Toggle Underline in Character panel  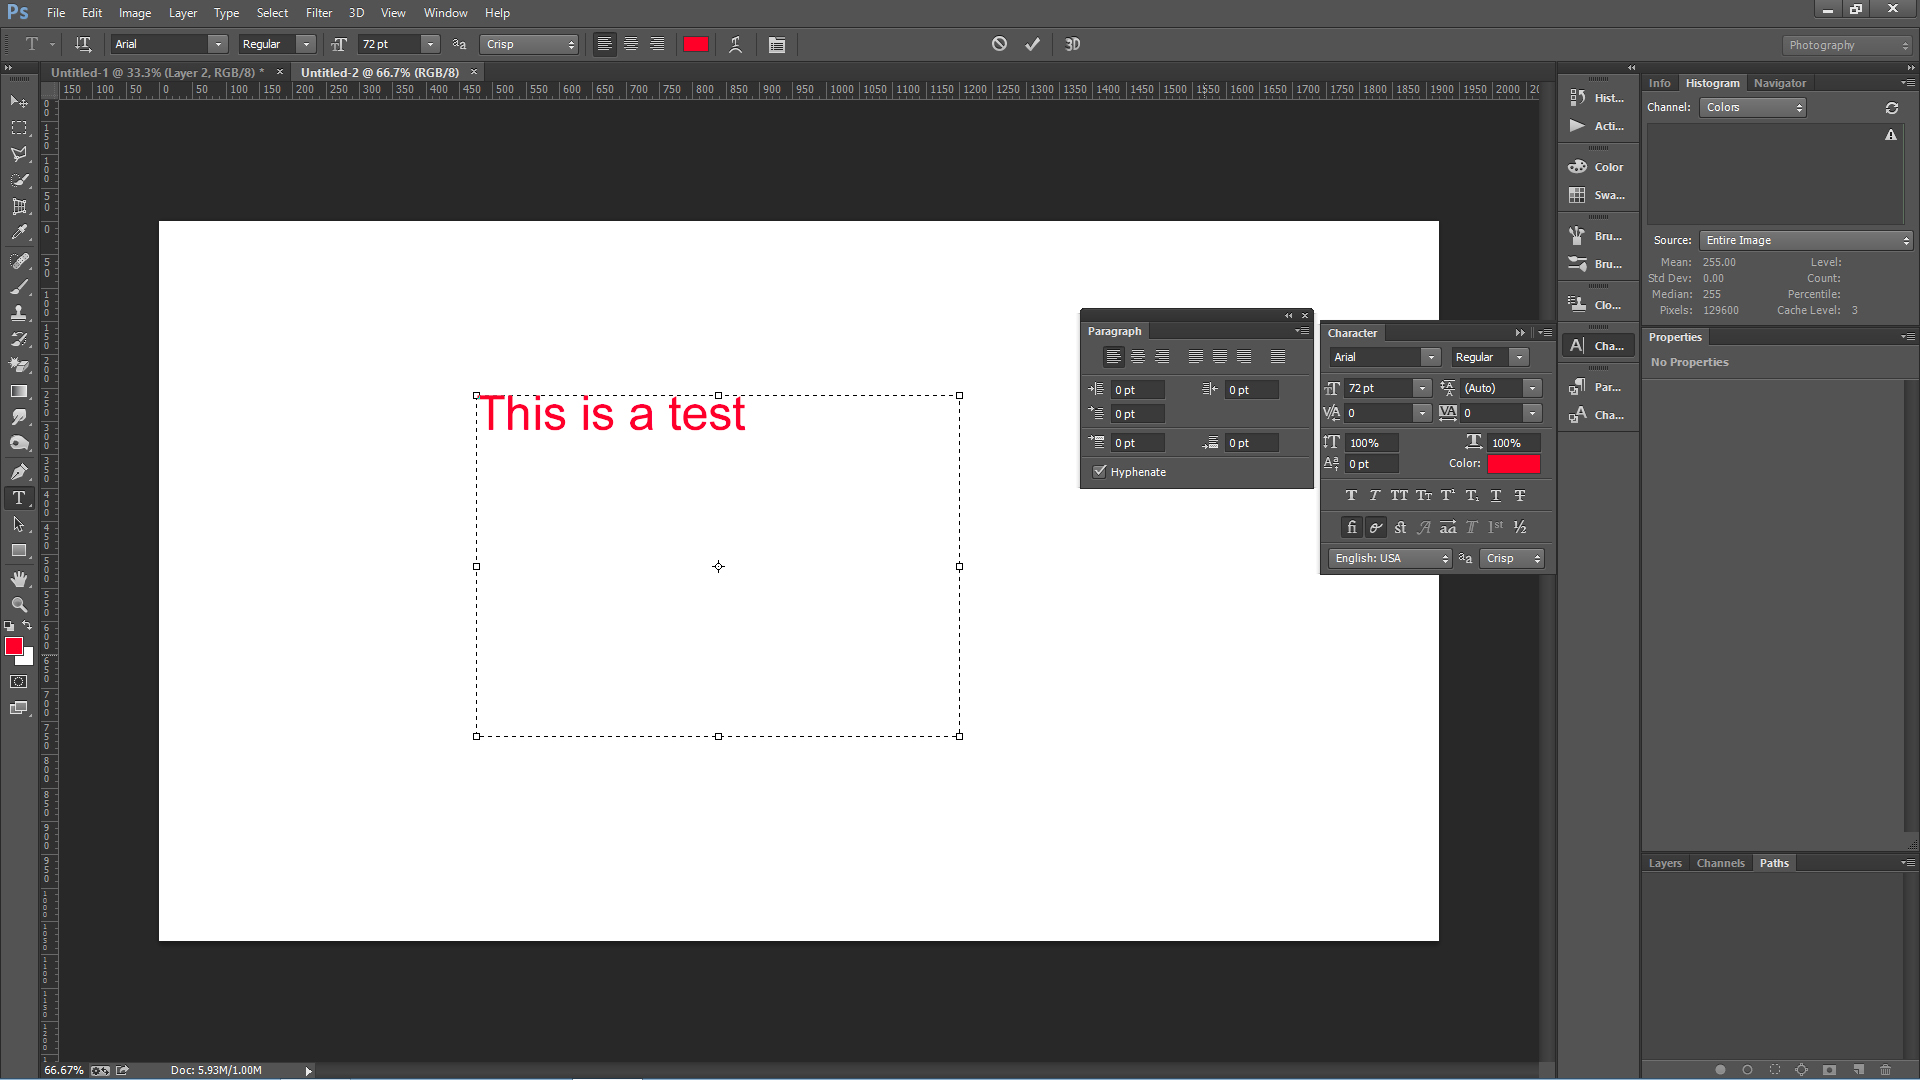coord(1496,495)
